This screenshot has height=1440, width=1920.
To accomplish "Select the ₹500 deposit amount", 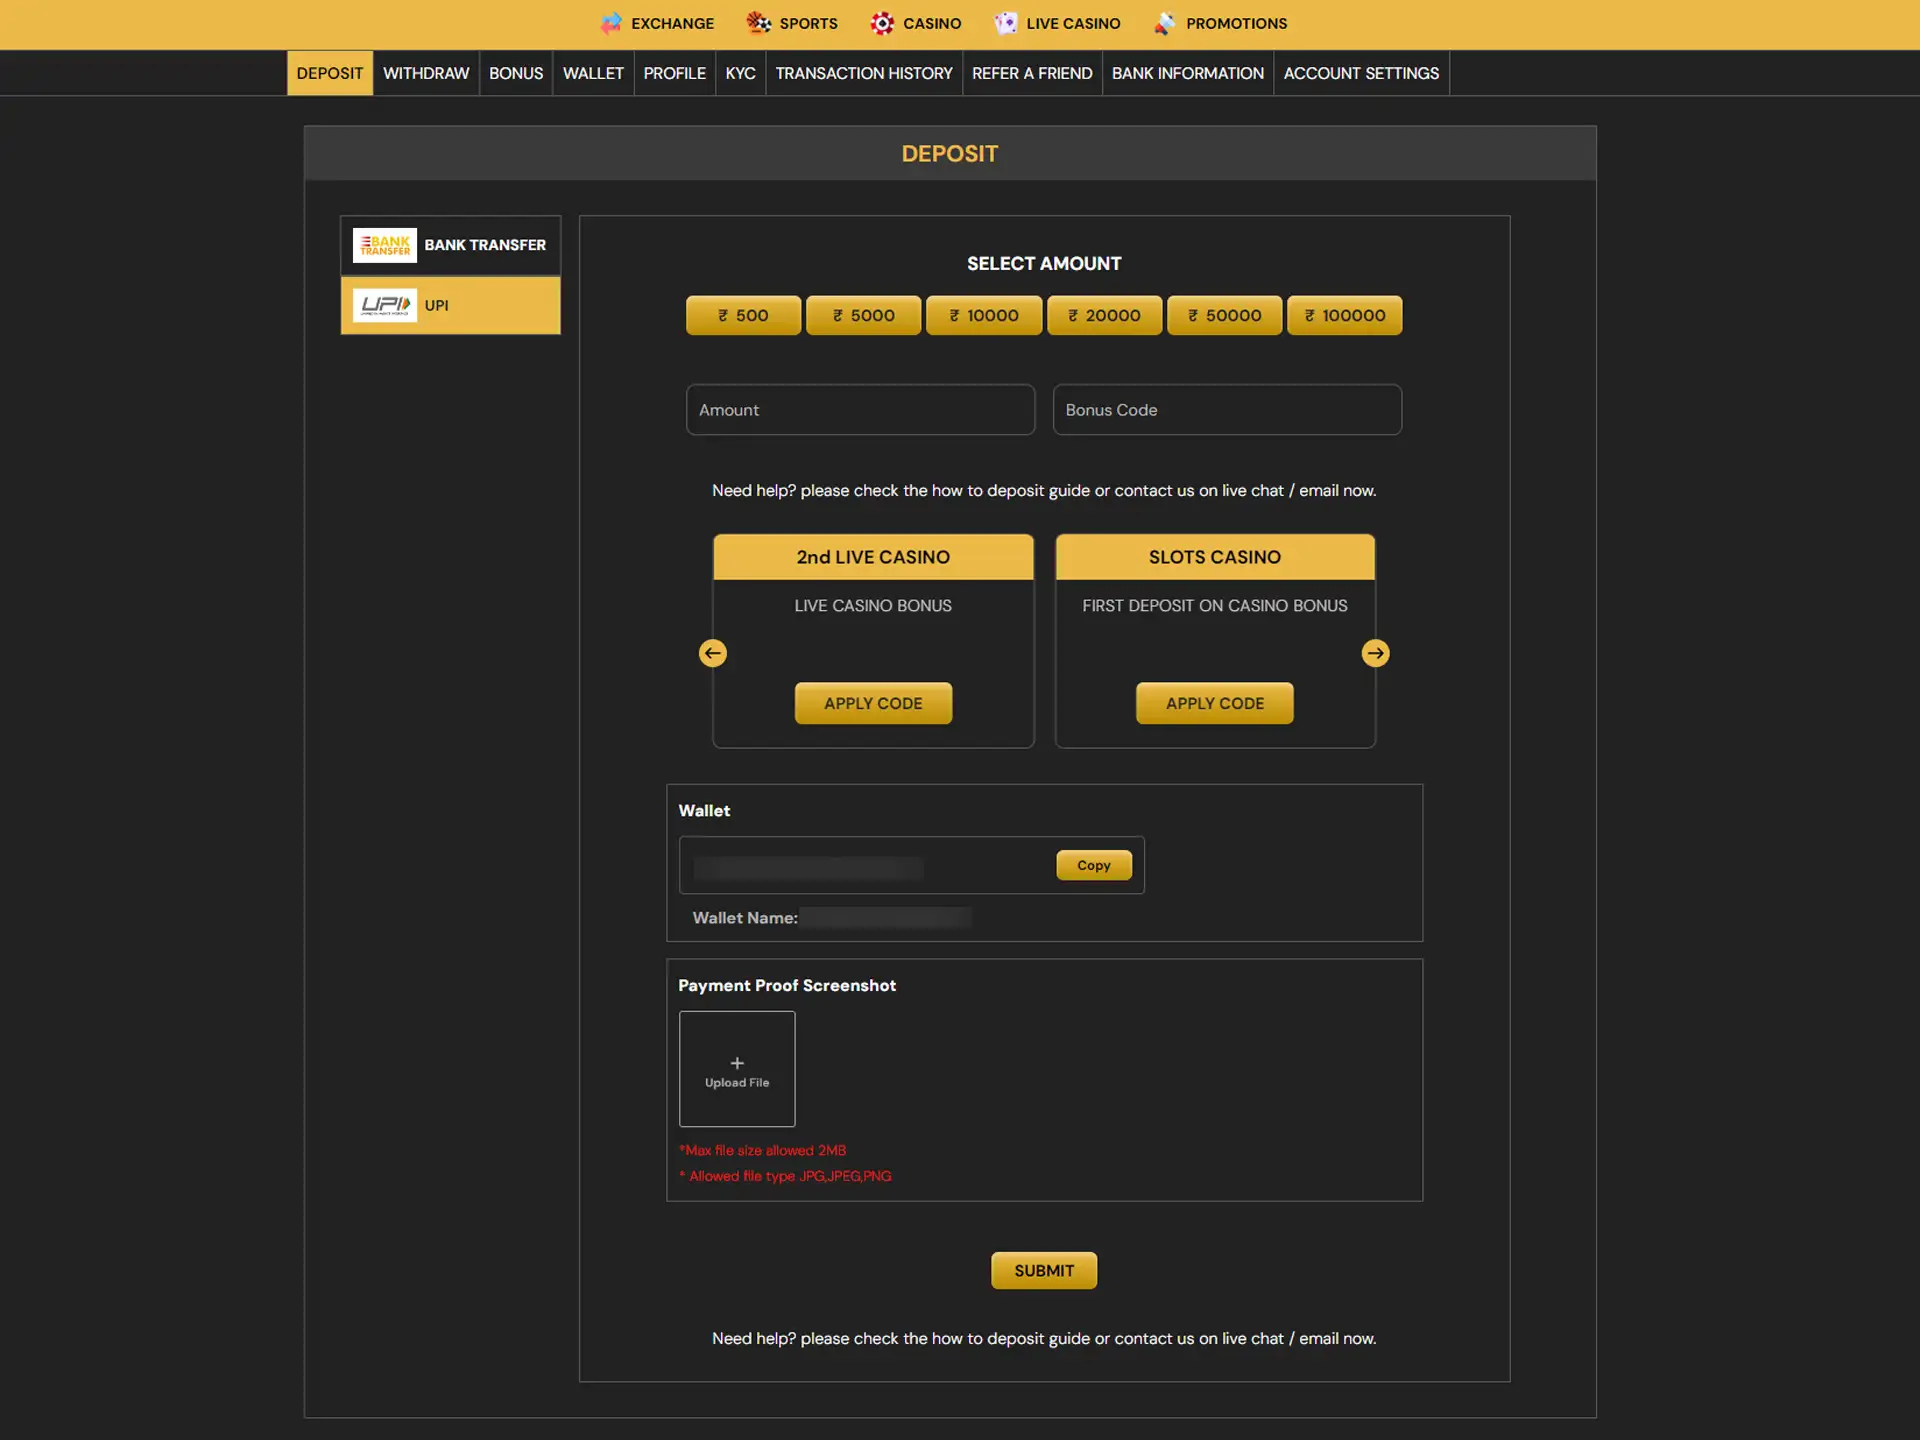I will coord(742,315).
